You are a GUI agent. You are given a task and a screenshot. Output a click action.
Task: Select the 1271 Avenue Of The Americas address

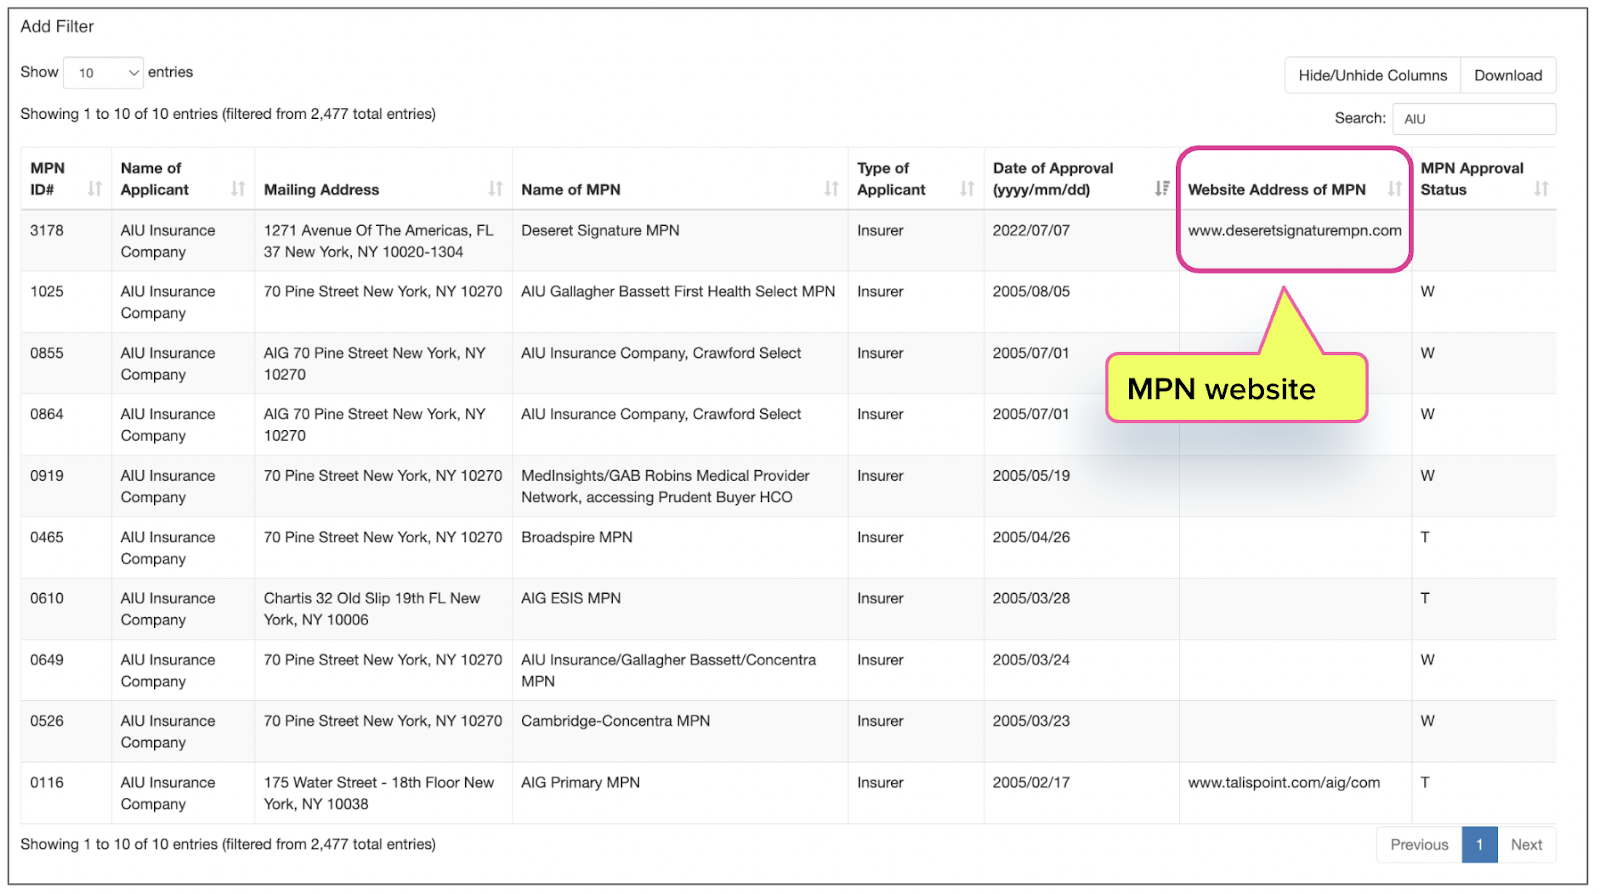point(379,242)
